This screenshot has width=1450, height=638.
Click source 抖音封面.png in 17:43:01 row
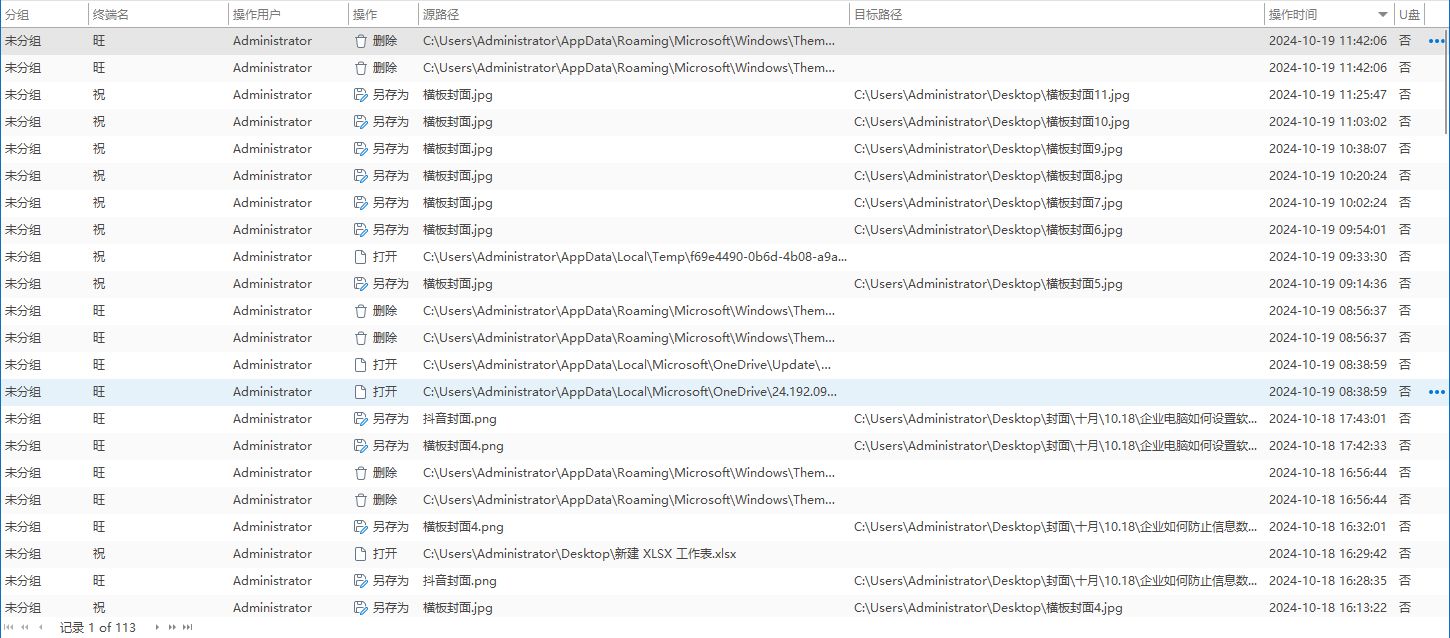(460, 419)
